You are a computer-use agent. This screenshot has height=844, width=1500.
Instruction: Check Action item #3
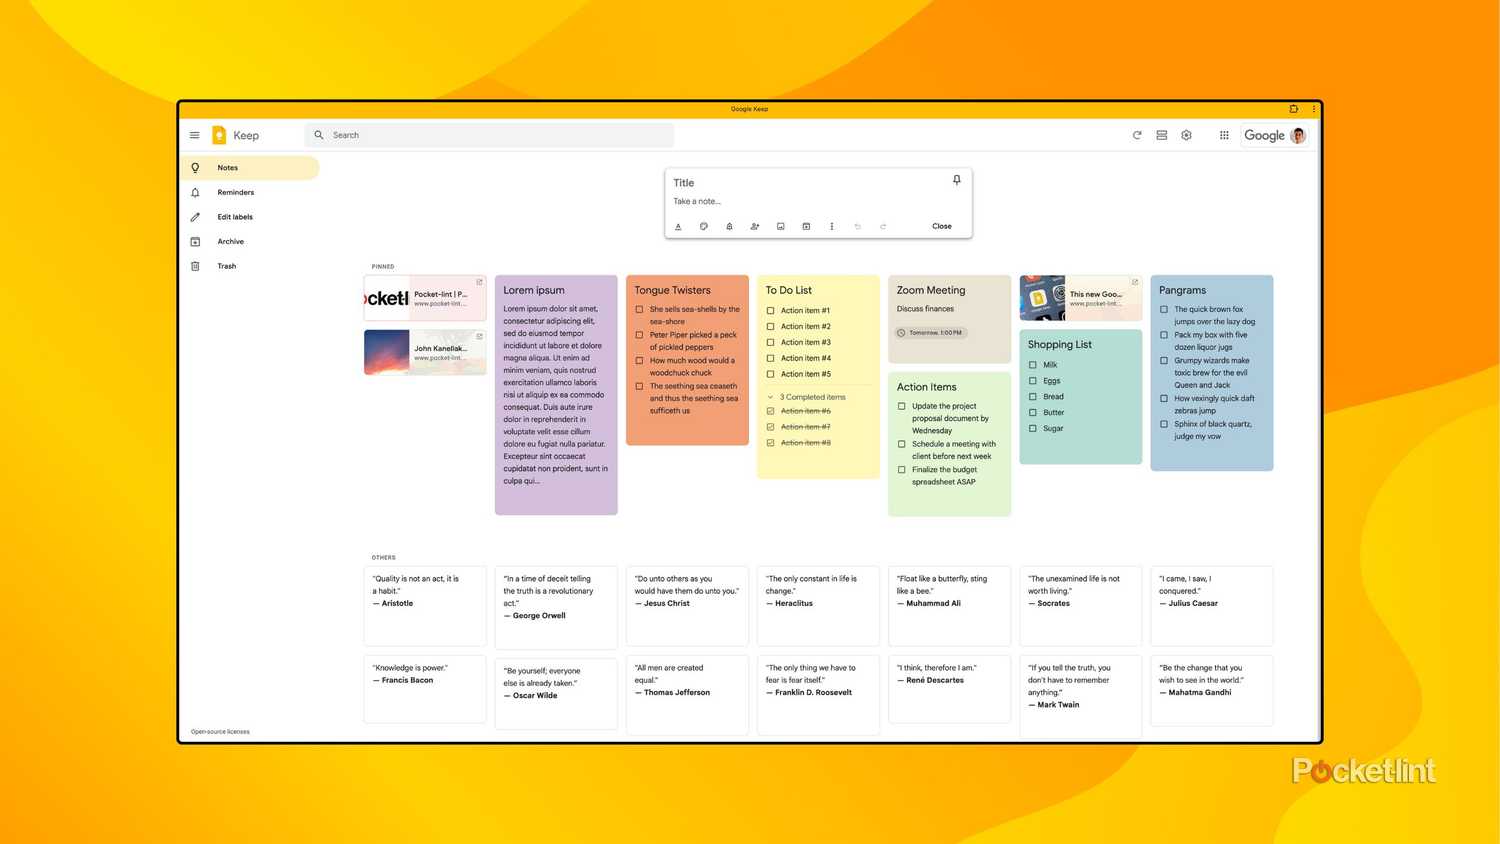click(770, 342)
